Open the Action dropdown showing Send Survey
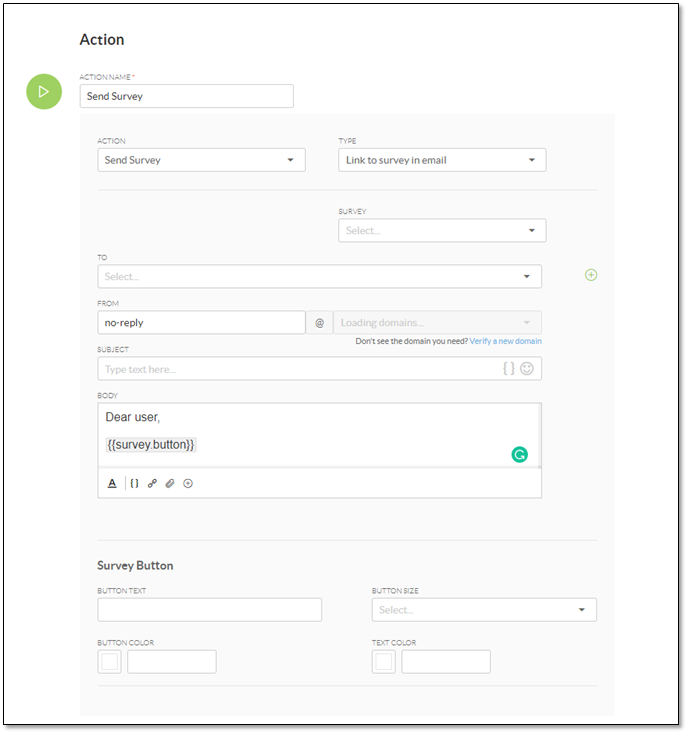The width and height of the screenshot is (688, 734). coord(201,160)
